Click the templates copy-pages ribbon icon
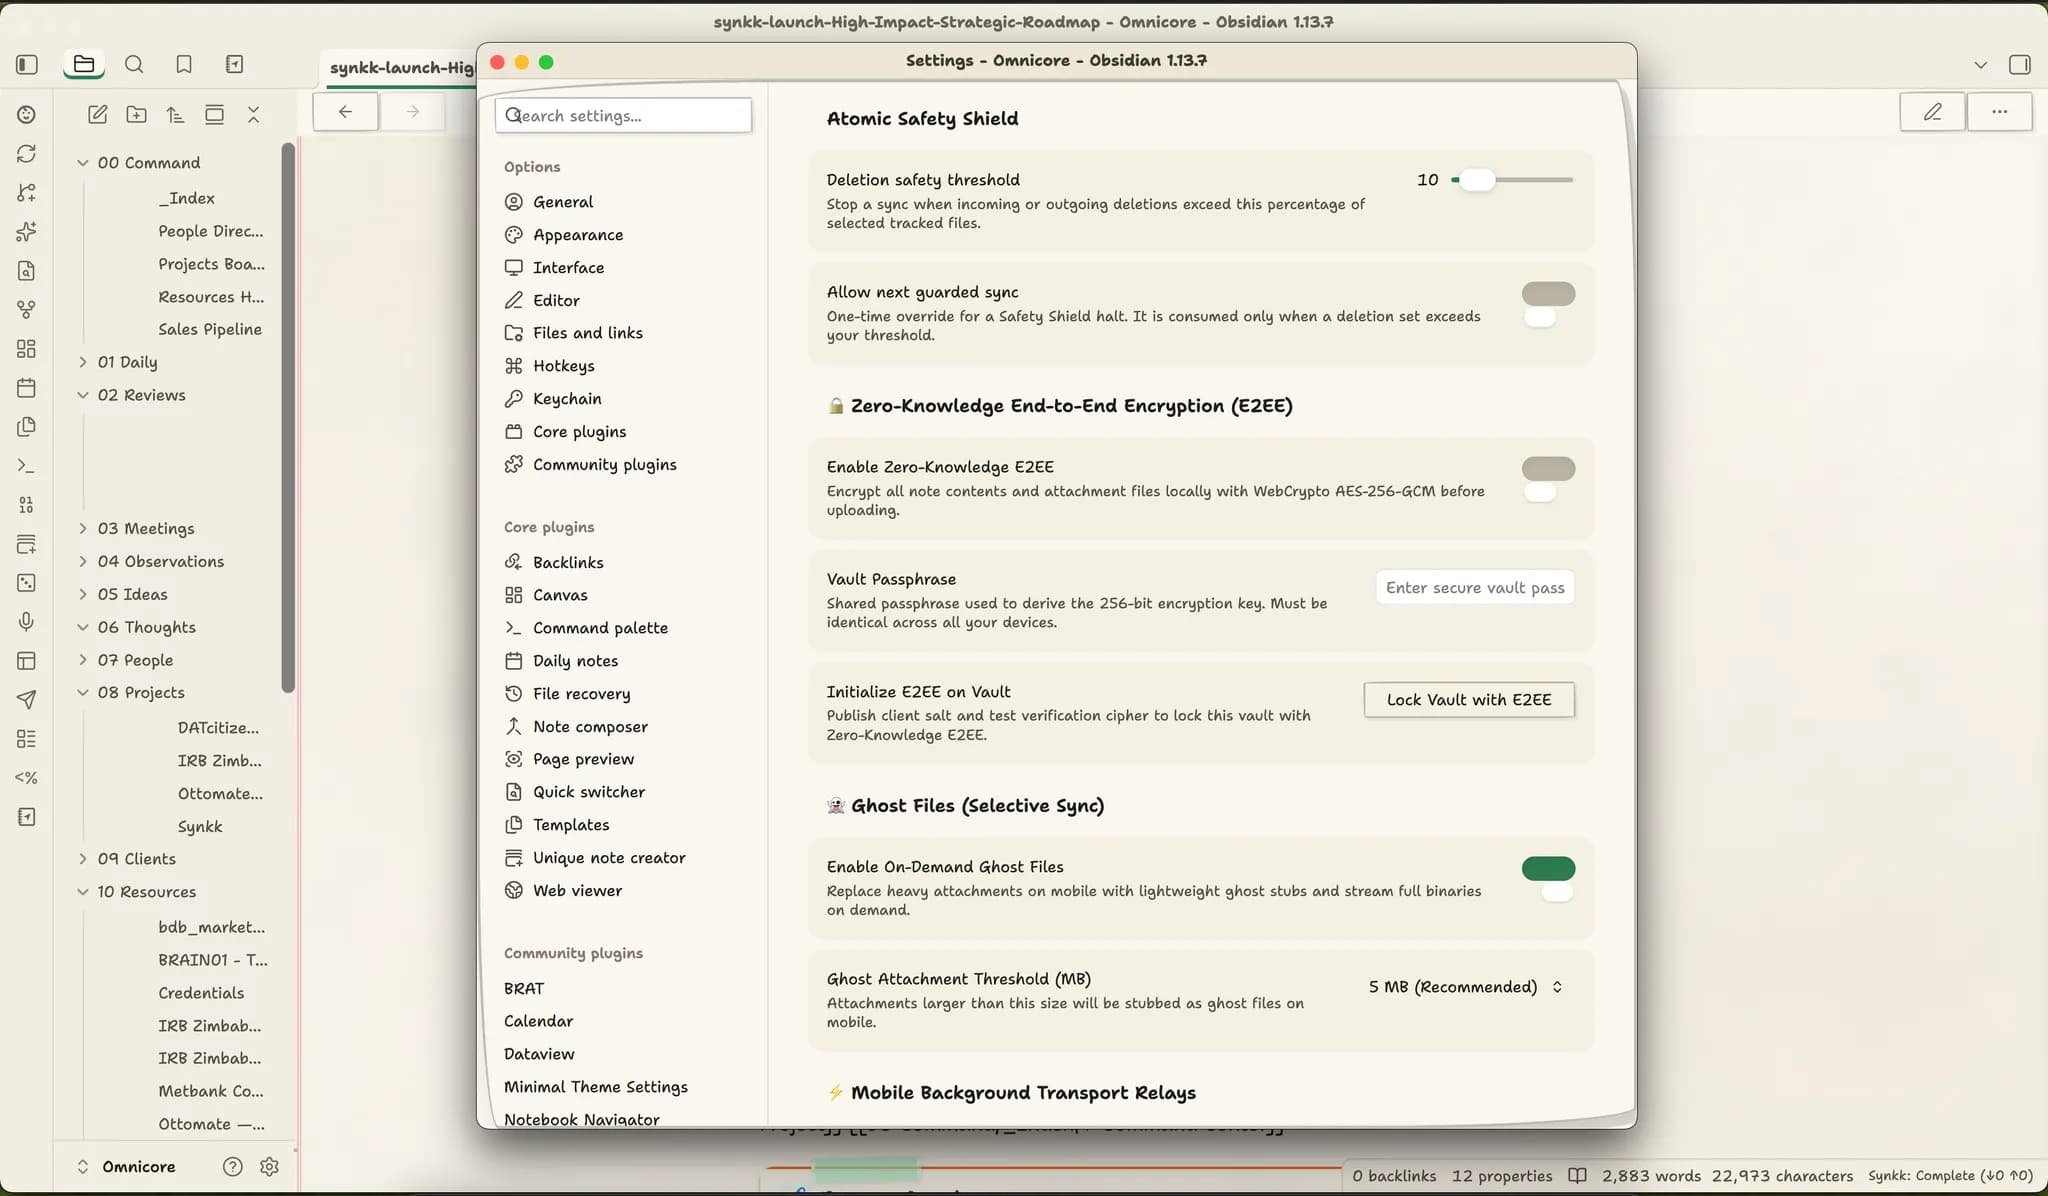 (27, 427)
